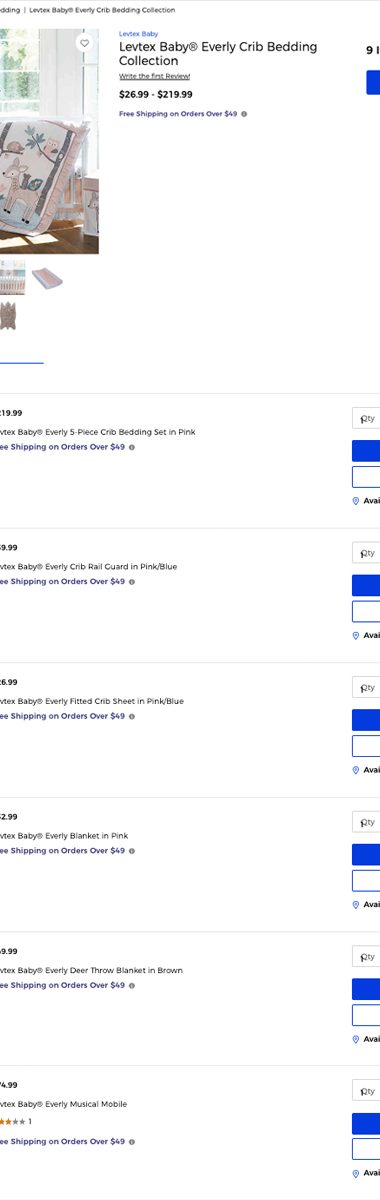This screenshot has height=1200, width=380.
Task: Click info icon next to 5-Piece Set shipping
Action: click(x=131, y=447)
